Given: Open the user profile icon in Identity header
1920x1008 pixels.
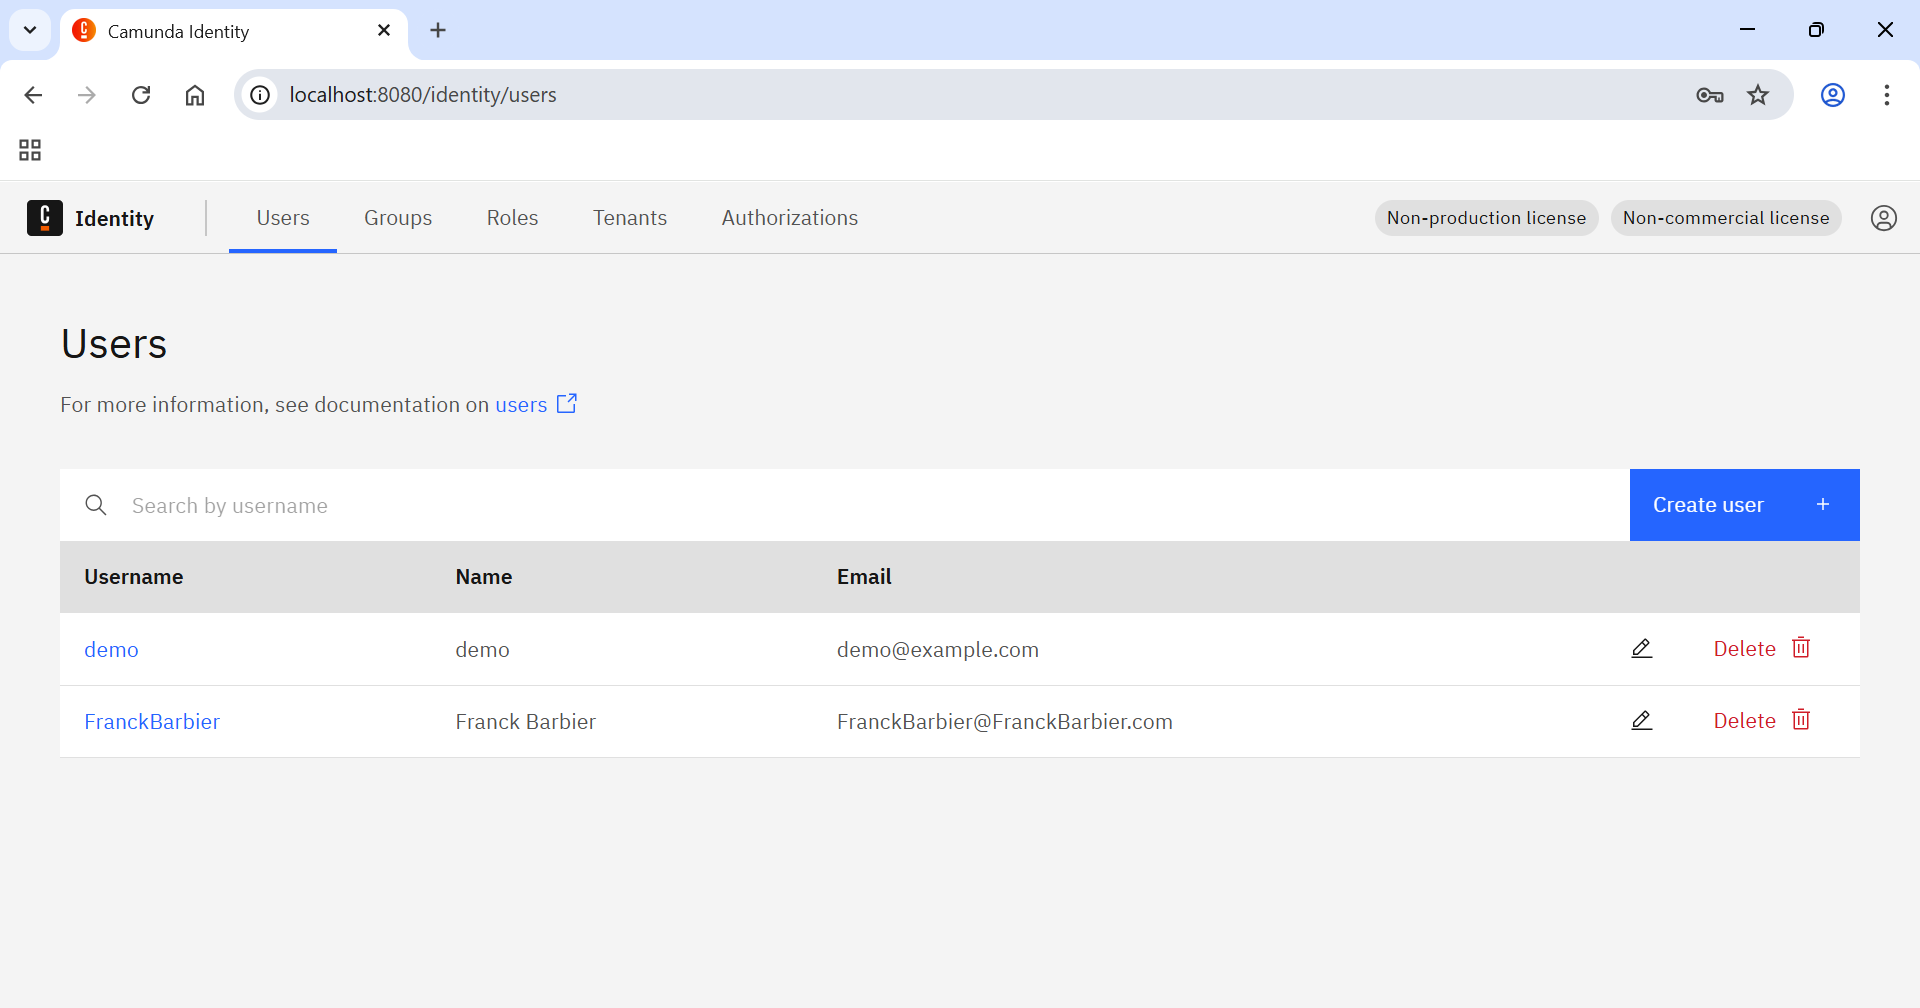Looking at the screenshot, I should 1884,218.
